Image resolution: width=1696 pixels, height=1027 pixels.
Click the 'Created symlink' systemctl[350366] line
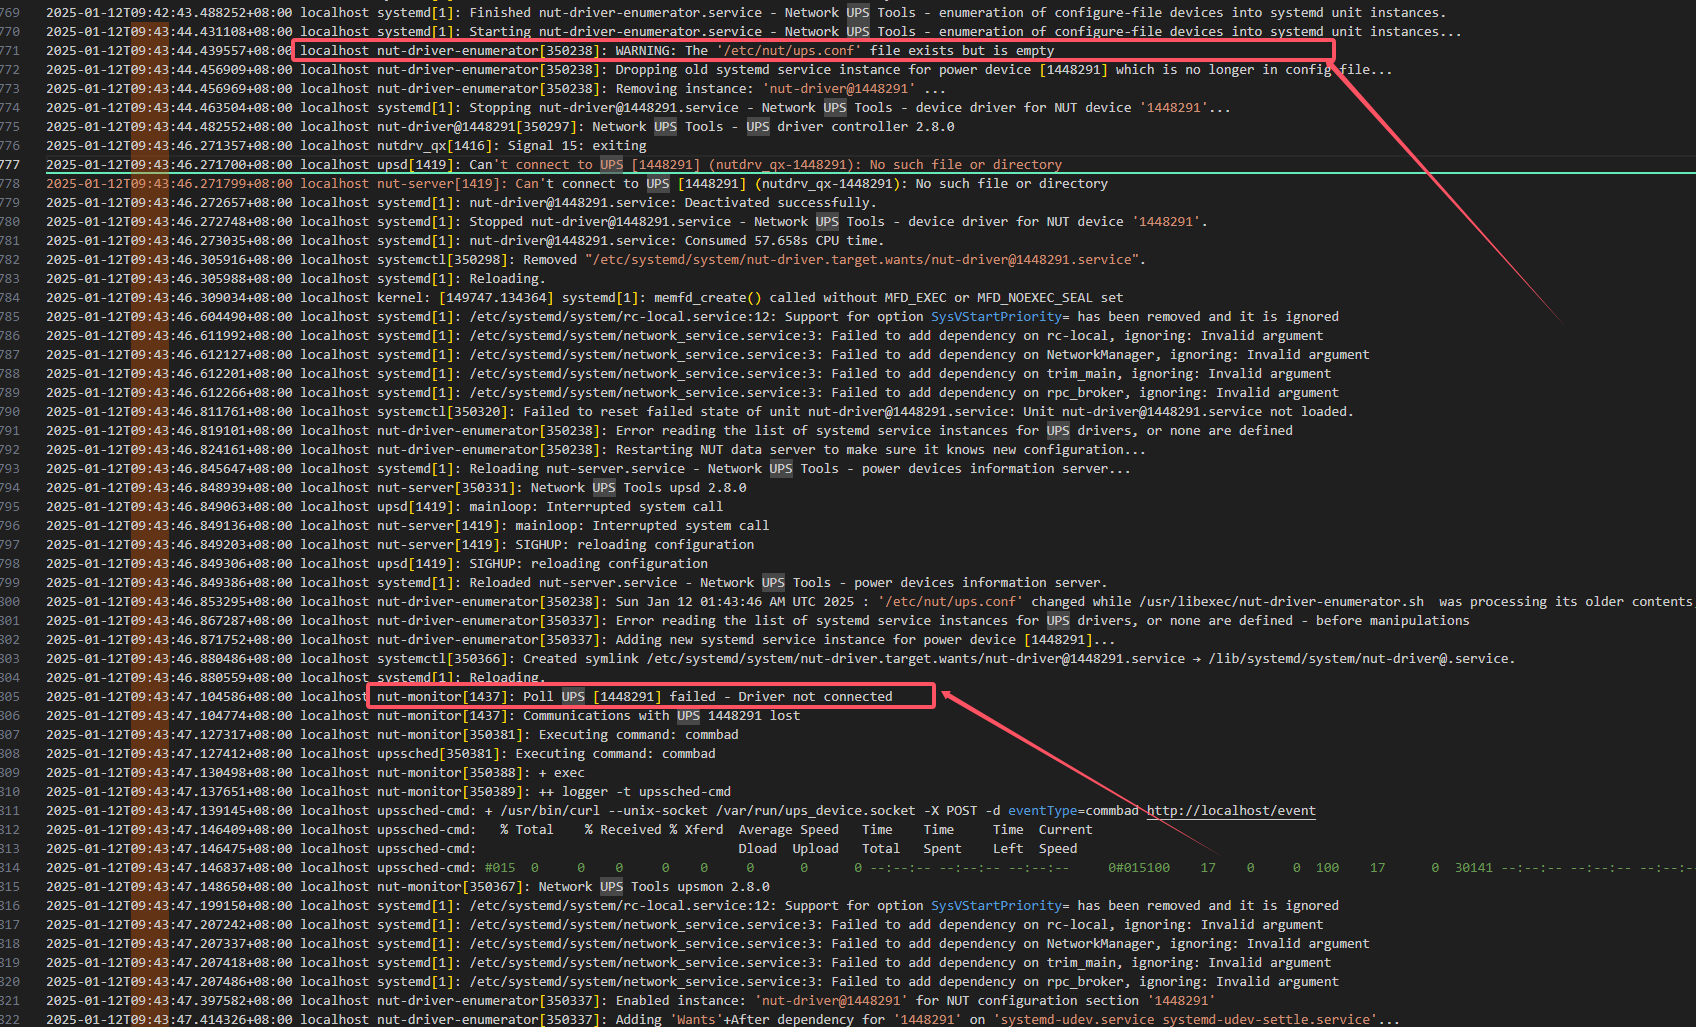[781, 659]
